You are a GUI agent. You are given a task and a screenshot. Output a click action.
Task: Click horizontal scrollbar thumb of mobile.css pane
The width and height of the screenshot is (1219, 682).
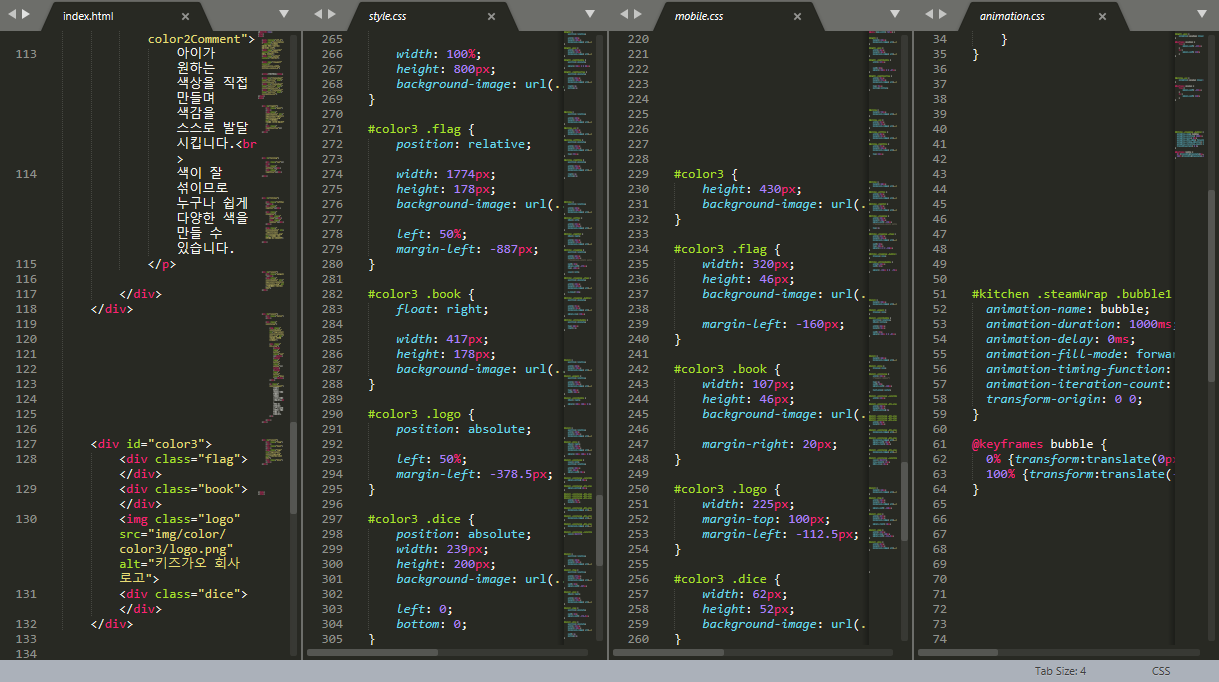[x=669, y=652]
